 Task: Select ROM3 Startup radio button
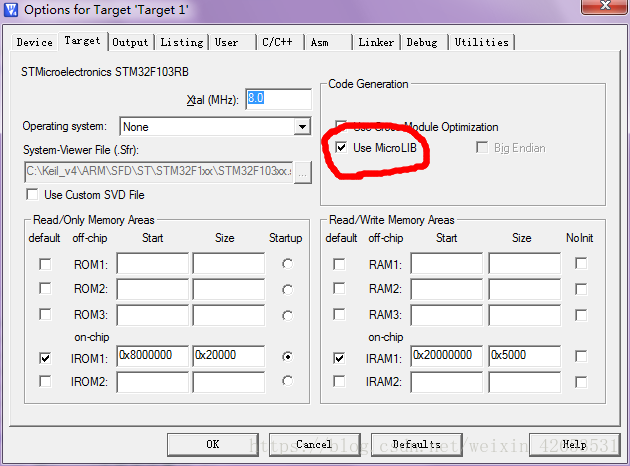click(287, 315)
